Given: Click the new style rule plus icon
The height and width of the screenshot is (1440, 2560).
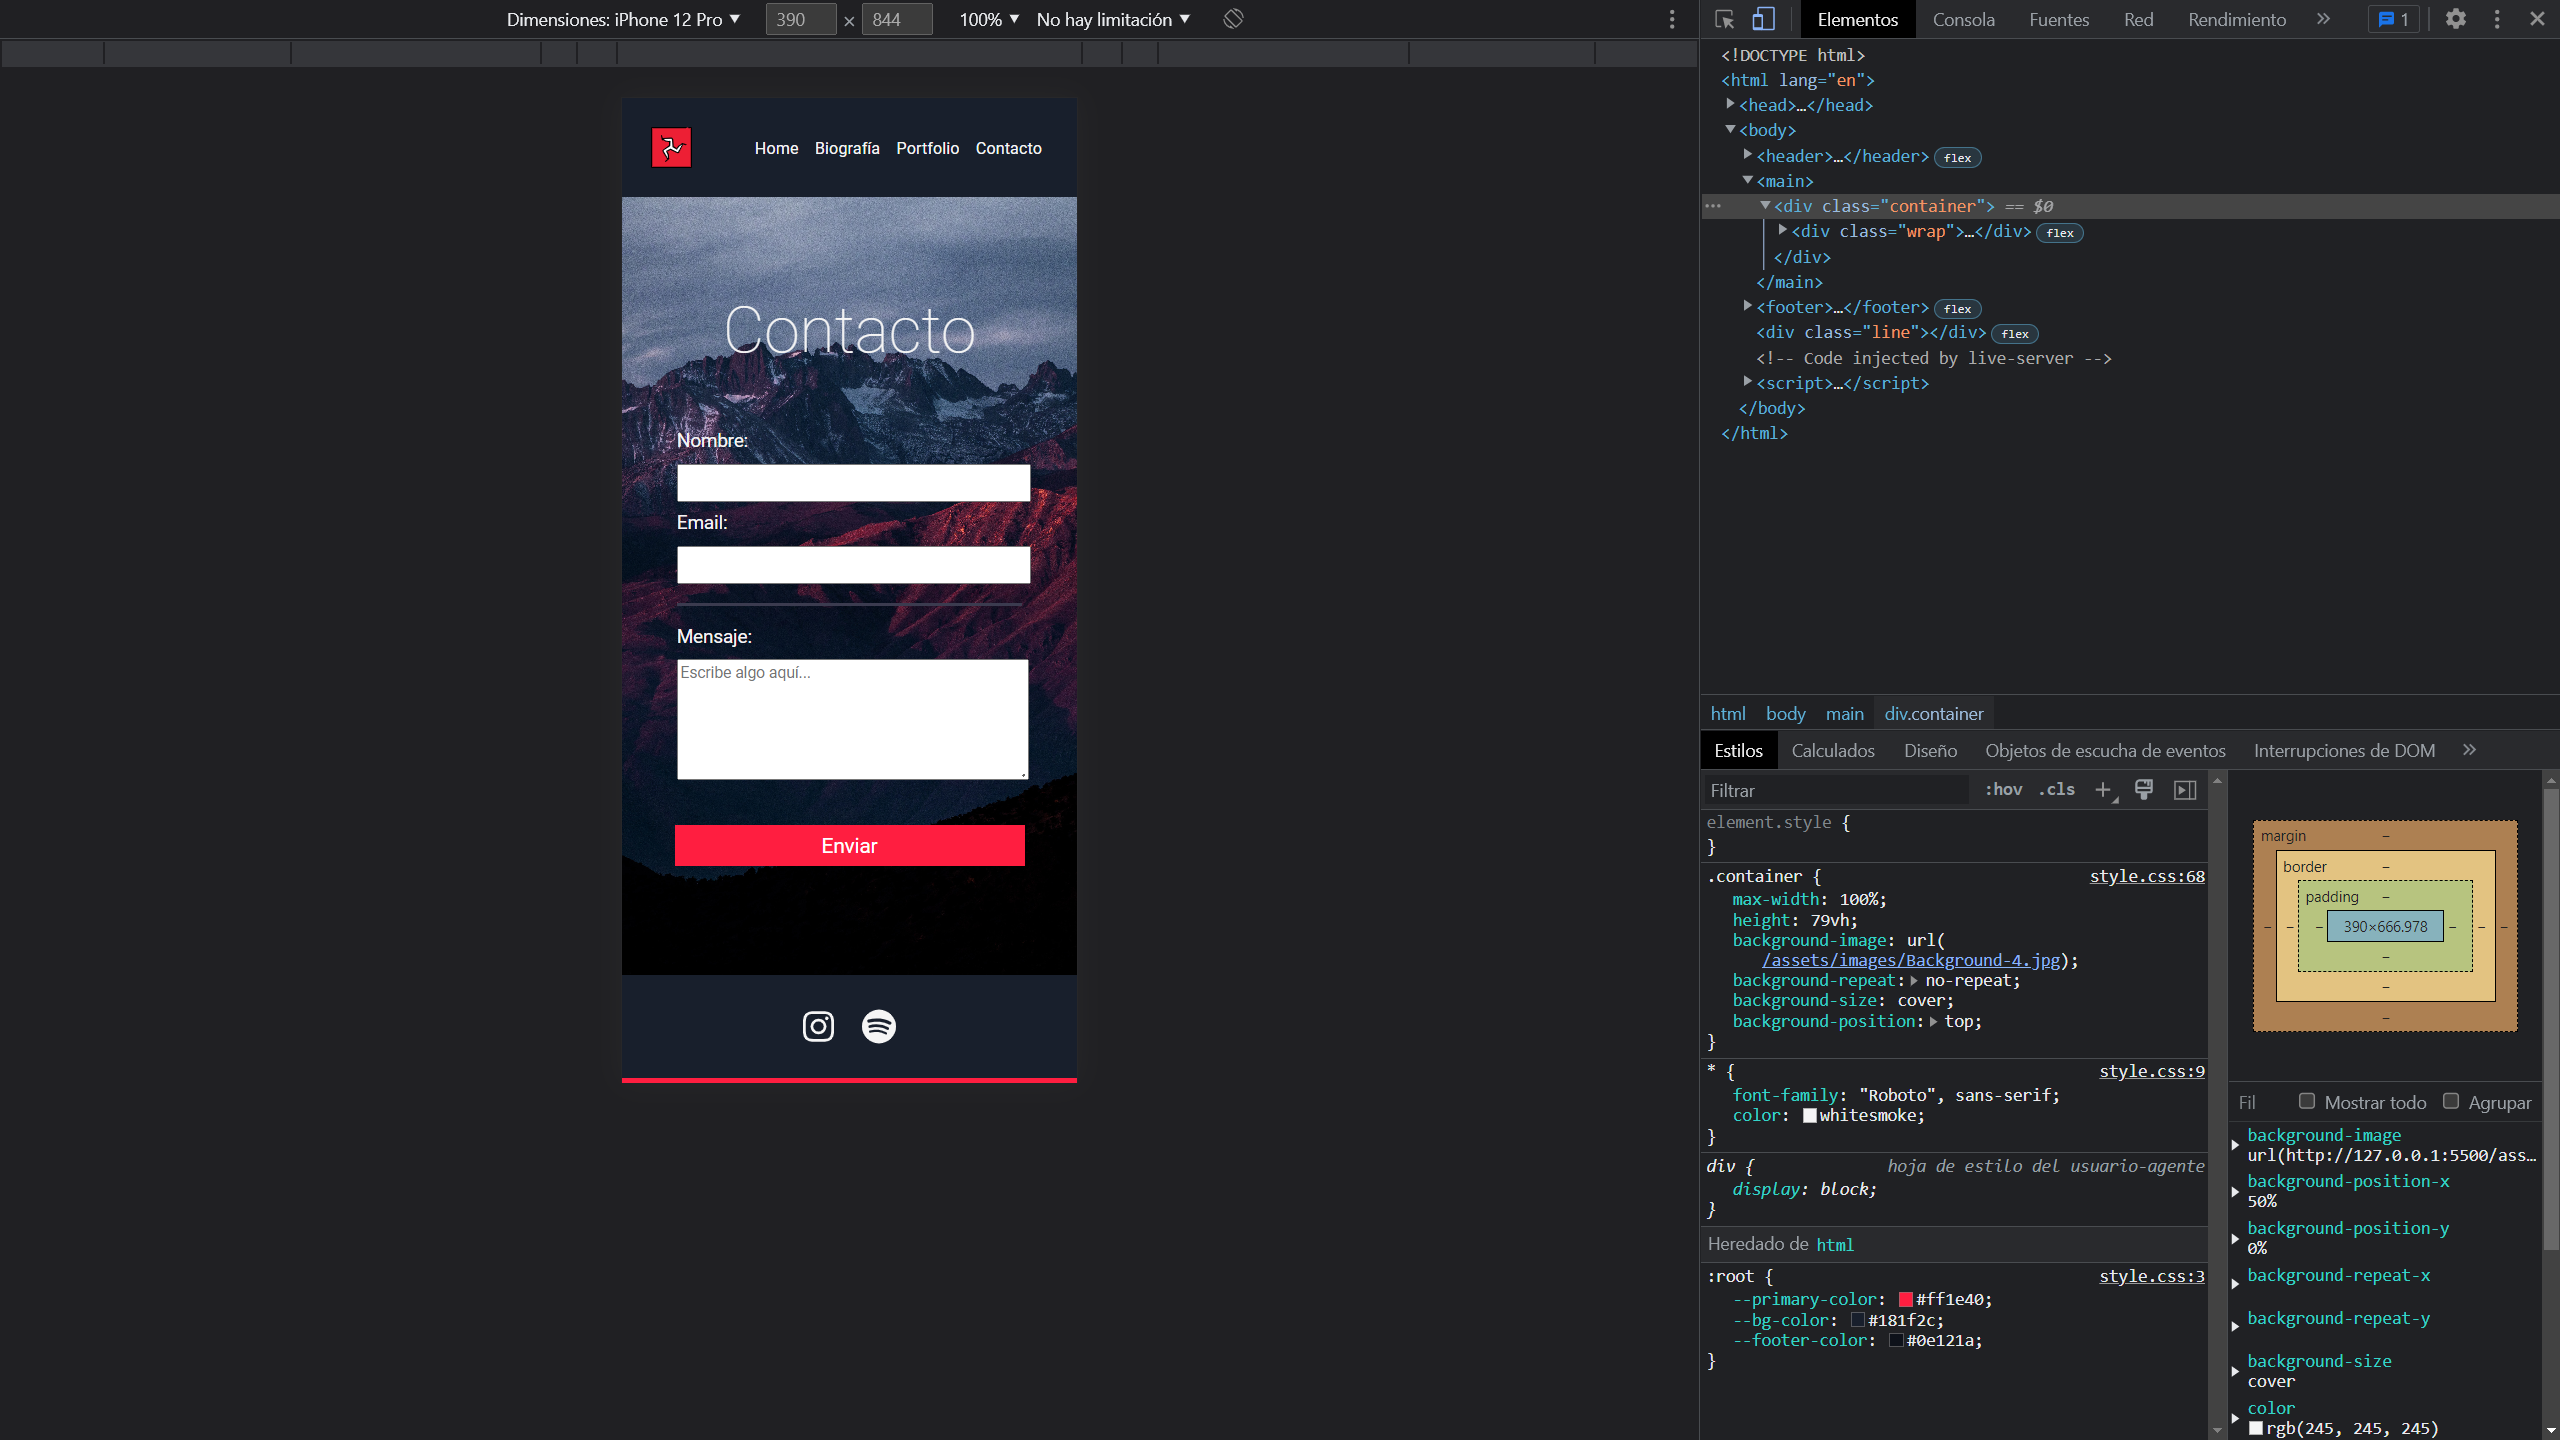Looking at the screenshot, I should point(2104,790).
